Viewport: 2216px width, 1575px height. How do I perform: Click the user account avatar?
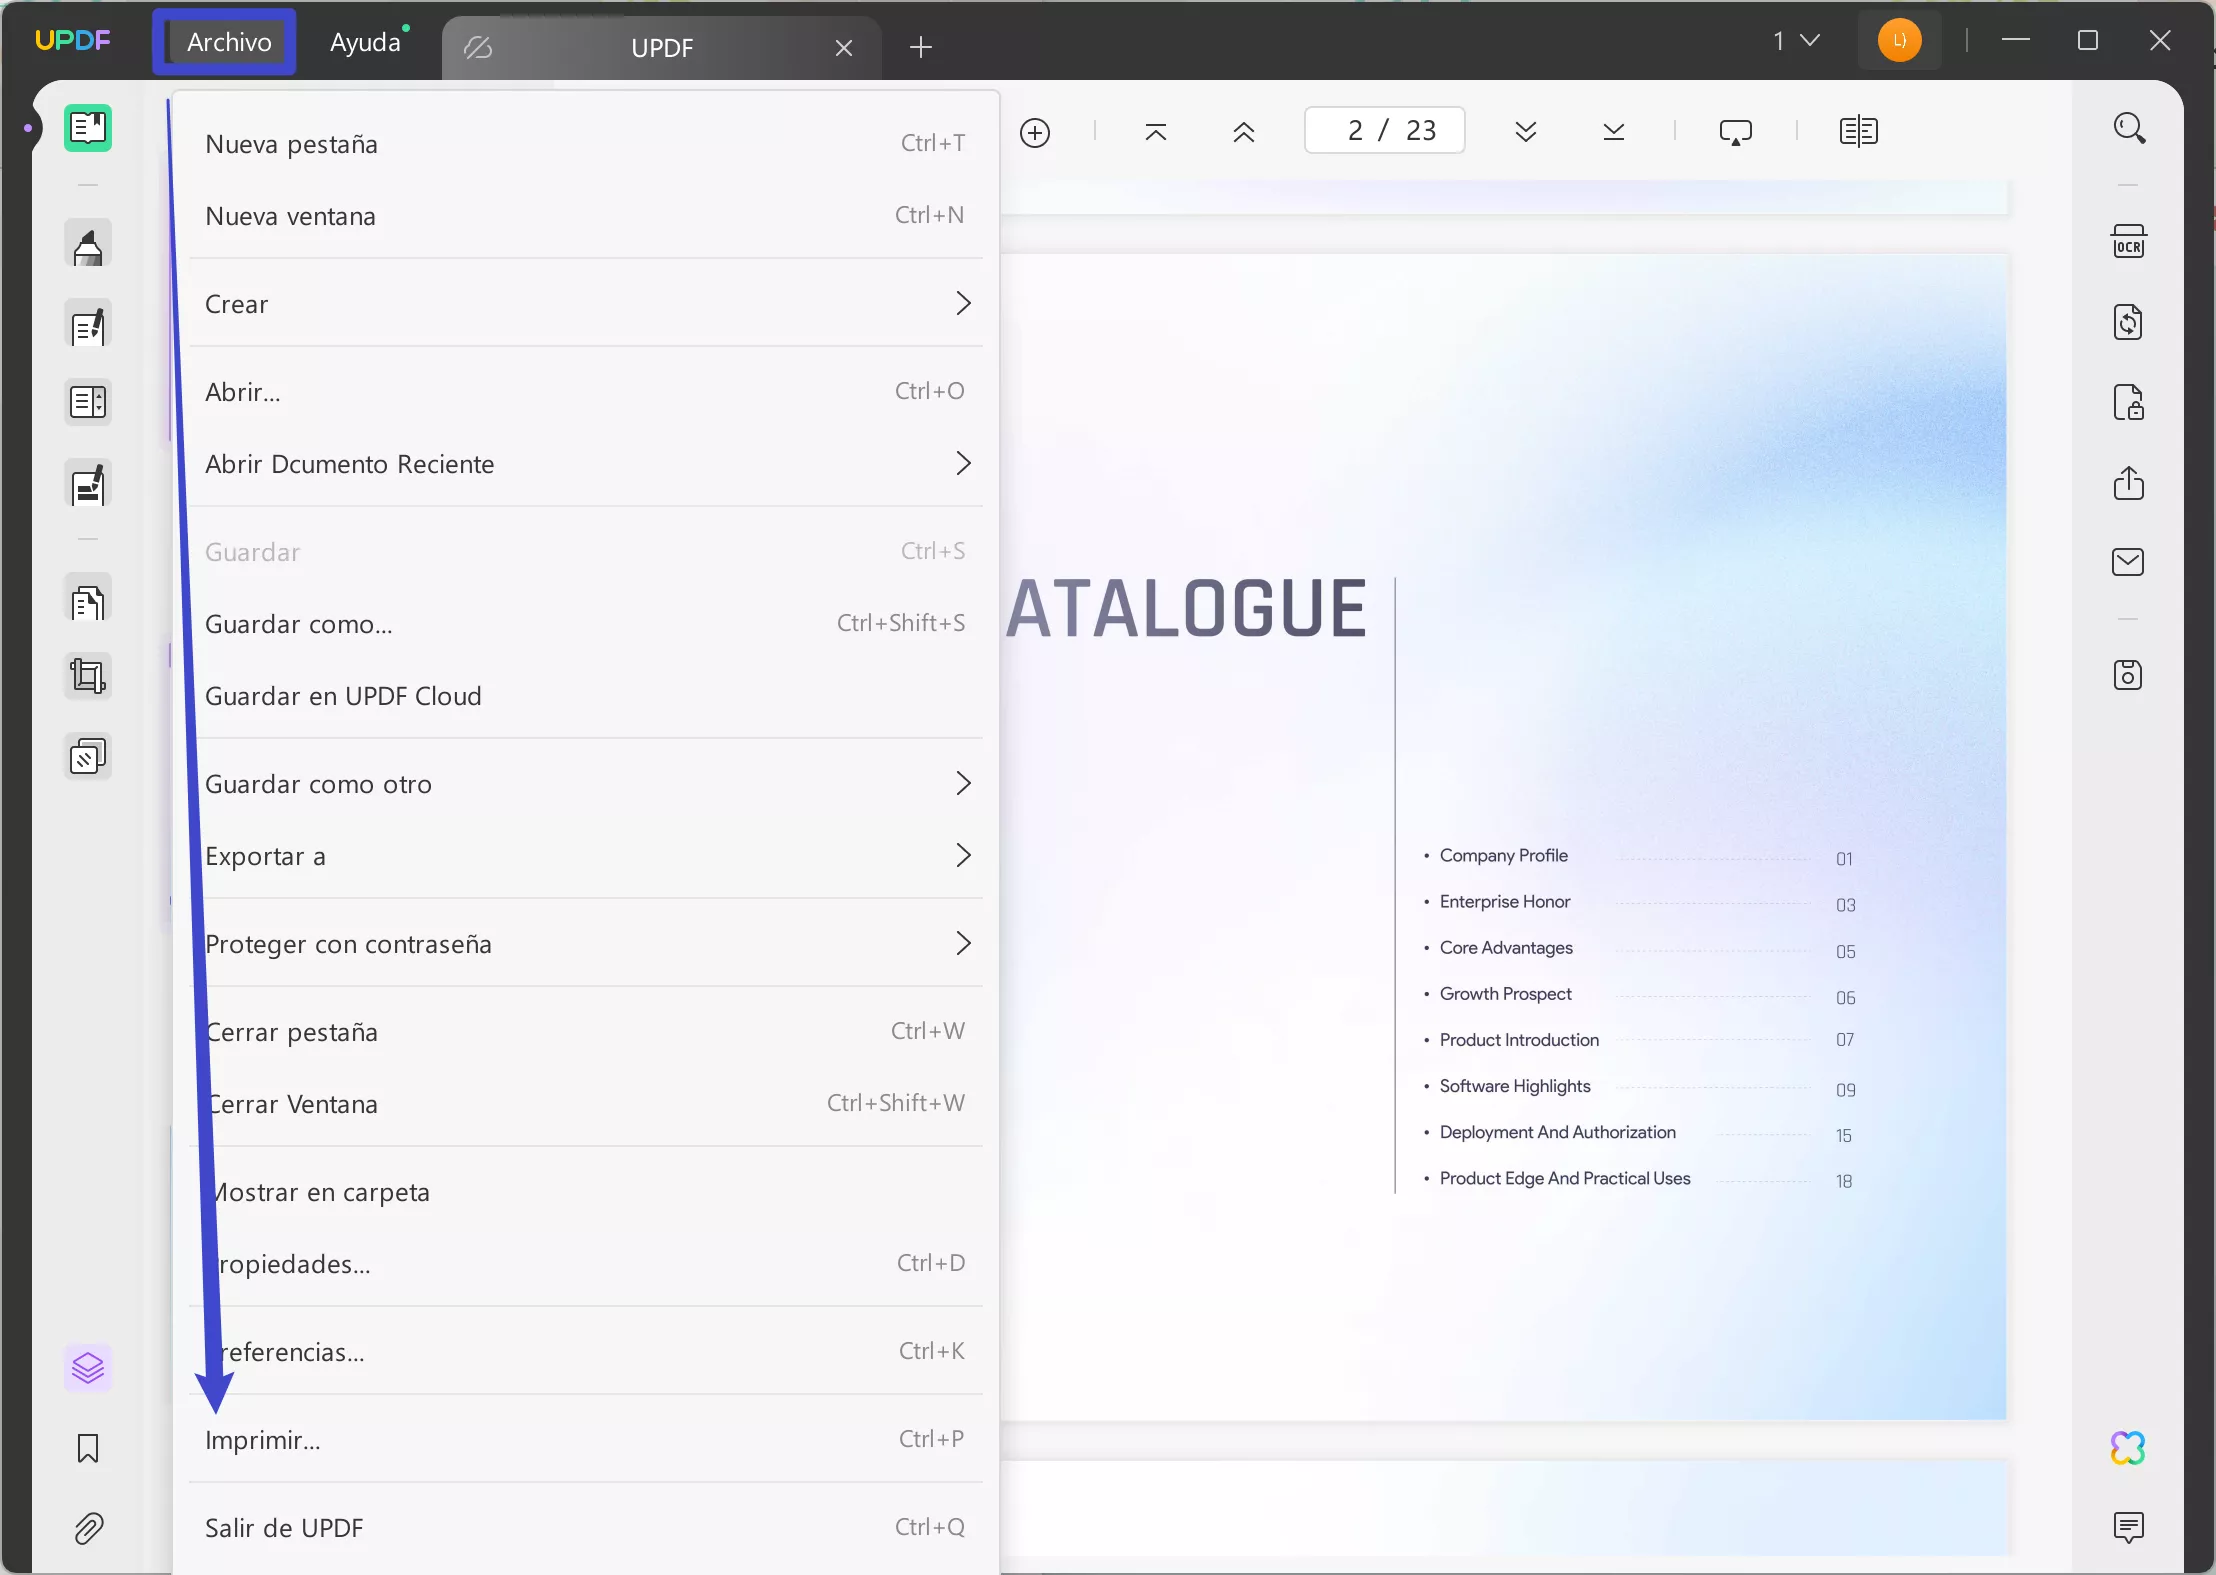[1899, 41]
